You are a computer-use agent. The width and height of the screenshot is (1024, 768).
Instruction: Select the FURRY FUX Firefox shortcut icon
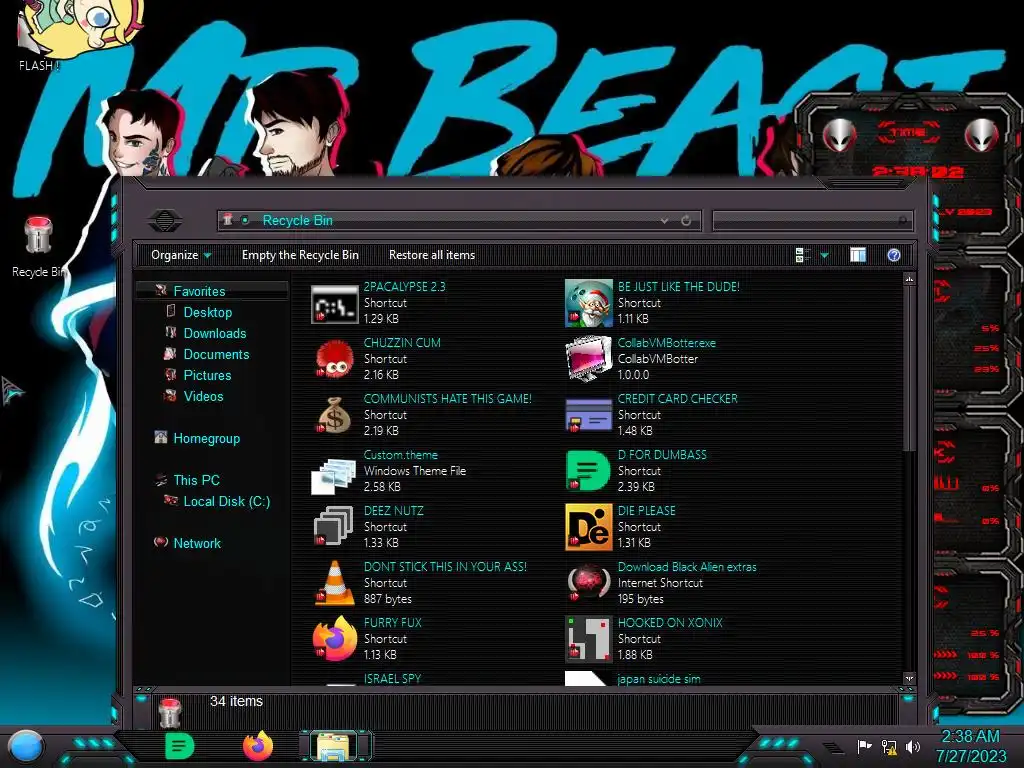[334, 638]
